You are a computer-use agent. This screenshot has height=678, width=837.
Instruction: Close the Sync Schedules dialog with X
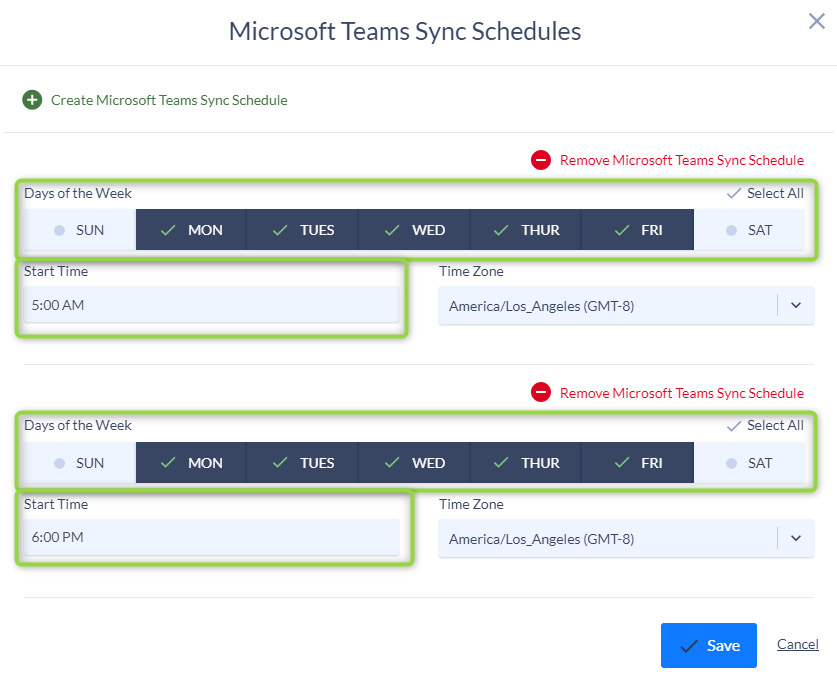pos(817,21)
